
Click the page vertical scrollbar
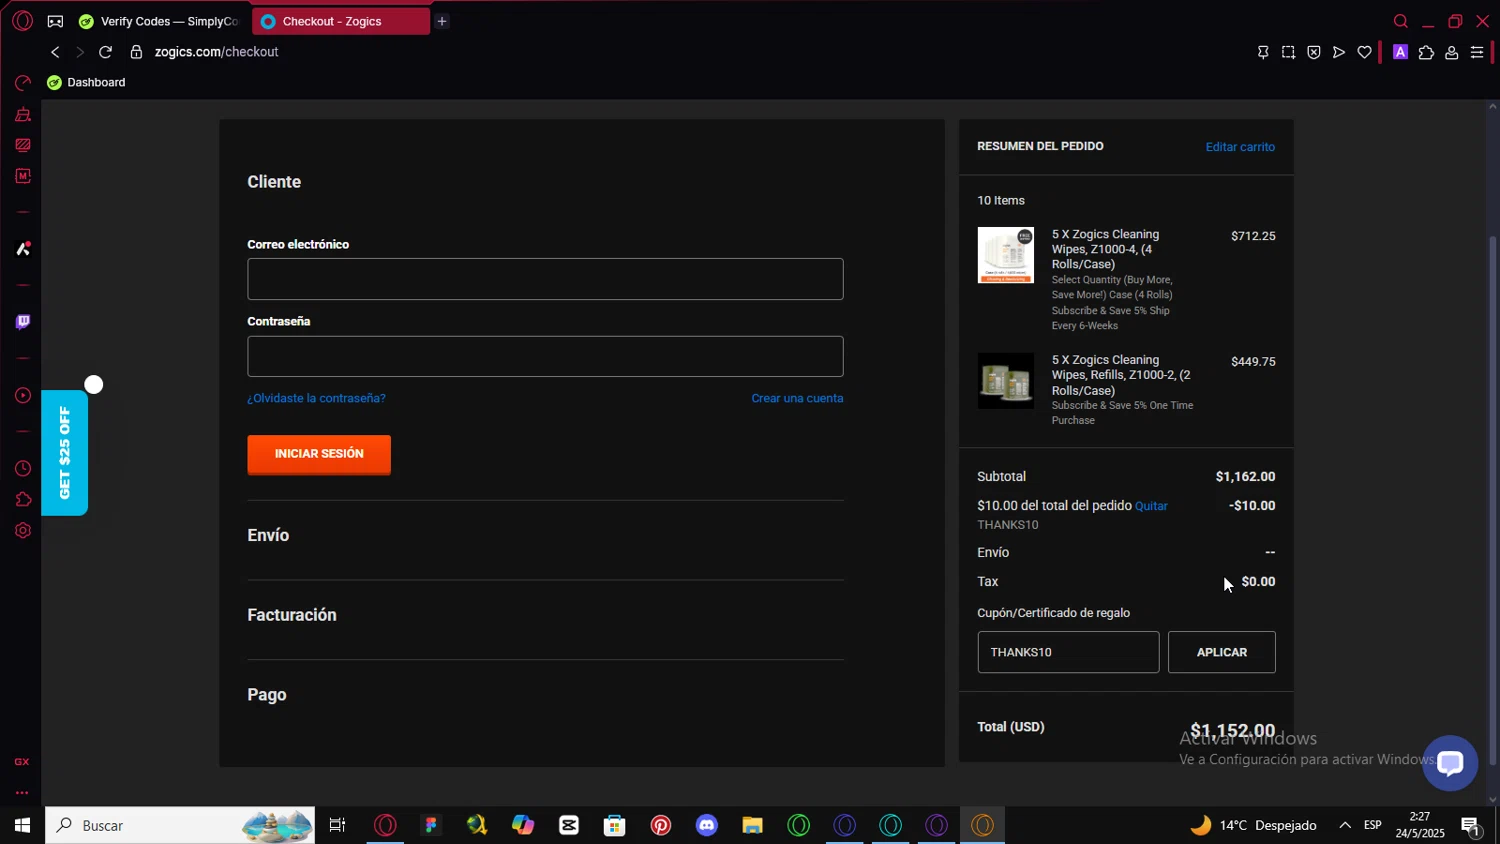tap(1493, 500)
